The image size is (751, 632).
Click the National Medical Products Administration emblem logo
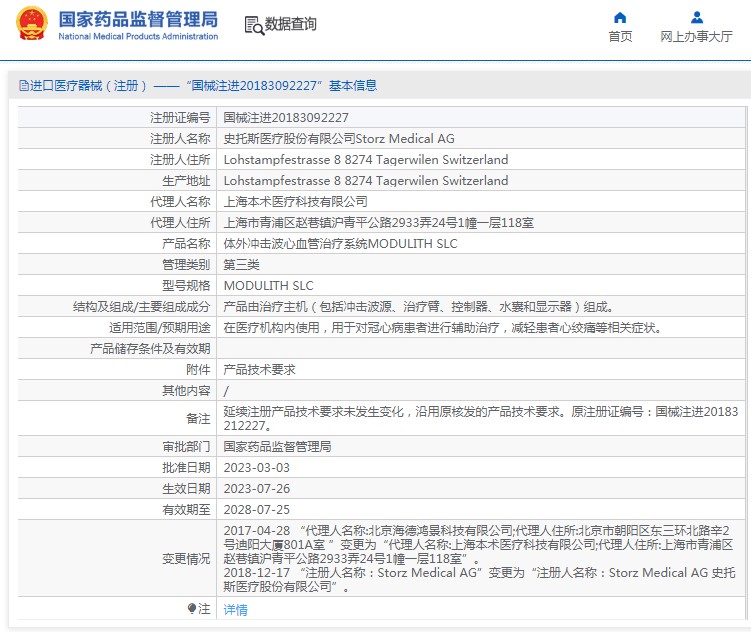32,23
